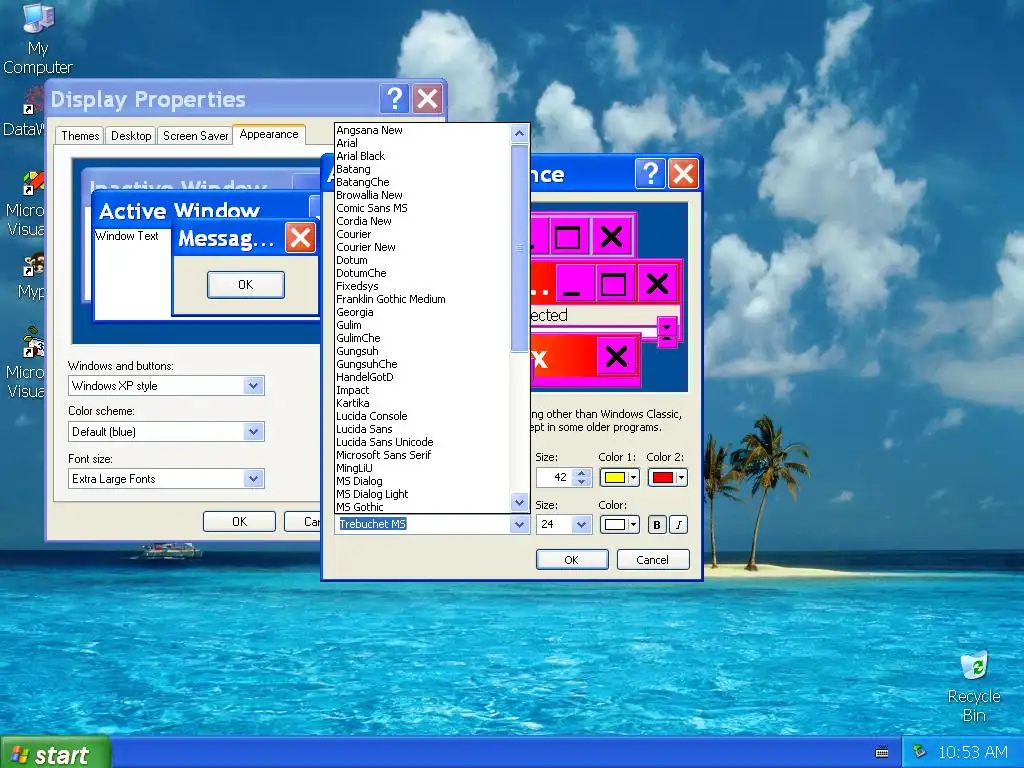Toggle the Bold font button
Viewport: 1024px width, 768px height.
point(657,524)
